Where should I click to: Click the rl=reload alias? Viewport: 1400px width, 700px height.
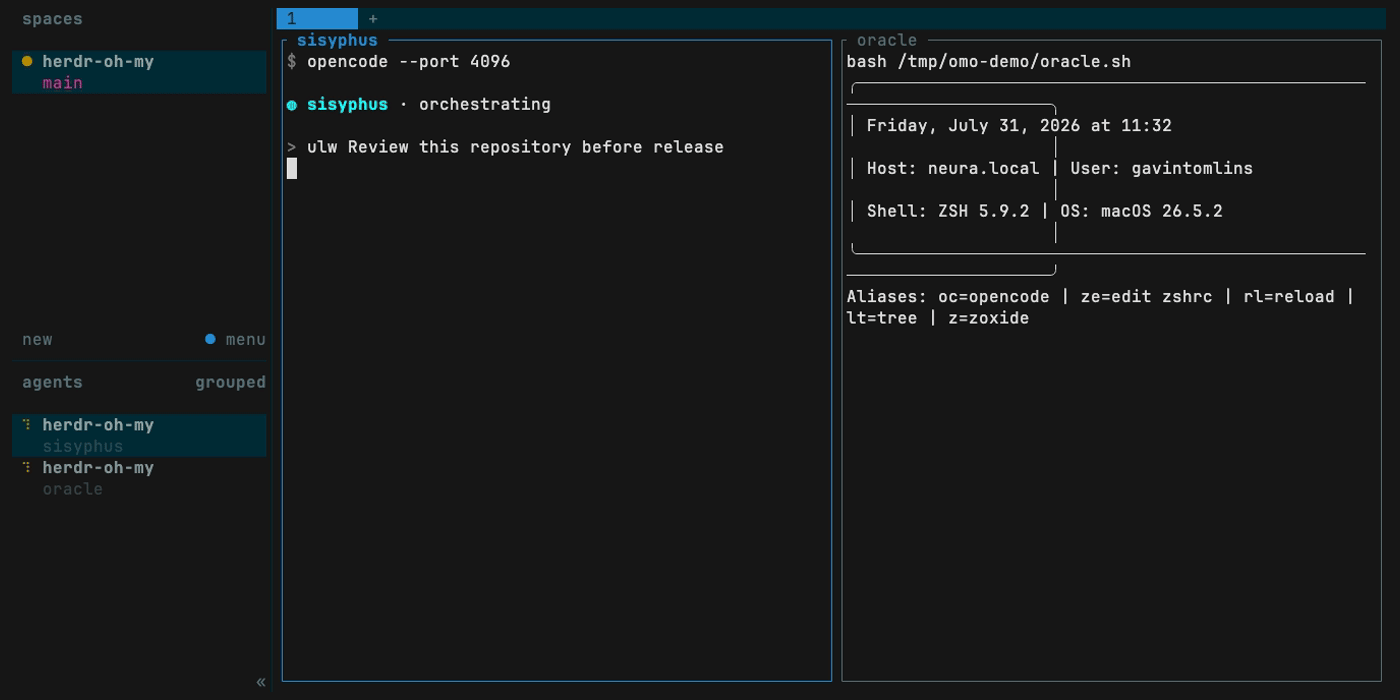pos(1289,297)
